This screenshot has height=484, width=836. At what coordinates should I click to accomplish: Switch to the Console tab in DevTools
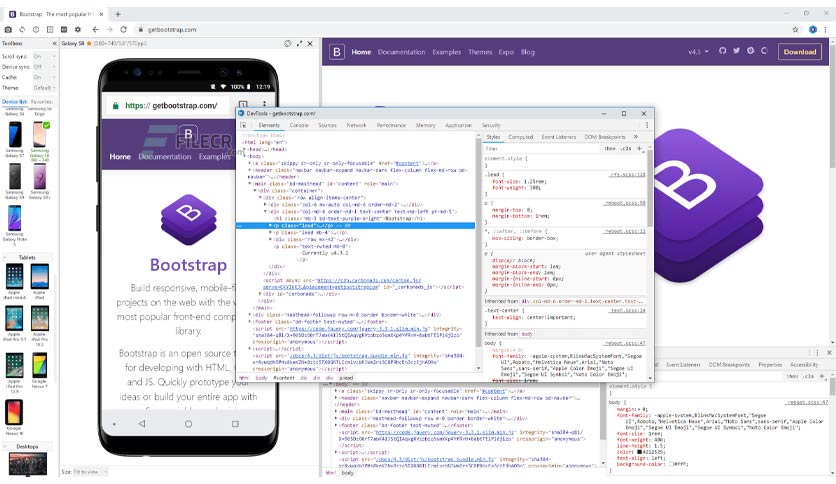pyautogui.click(x=299, y=125)
